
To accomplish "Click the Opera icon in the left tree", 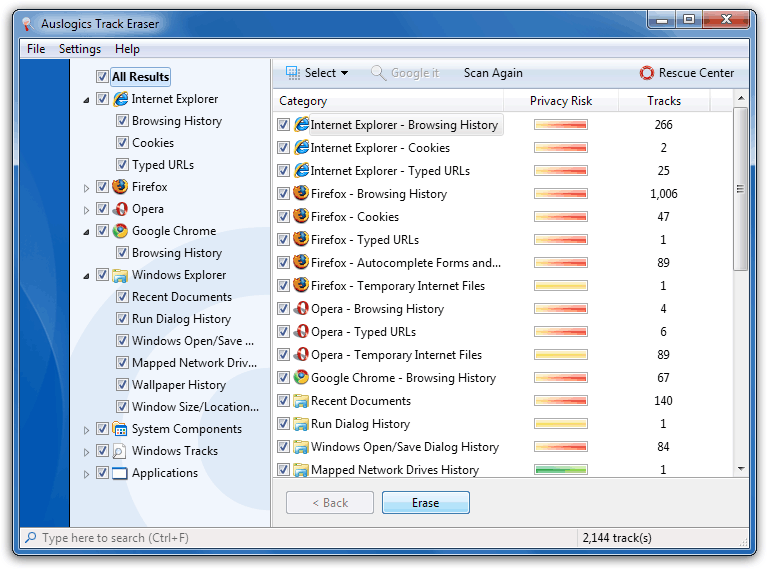I will (120, 209).
